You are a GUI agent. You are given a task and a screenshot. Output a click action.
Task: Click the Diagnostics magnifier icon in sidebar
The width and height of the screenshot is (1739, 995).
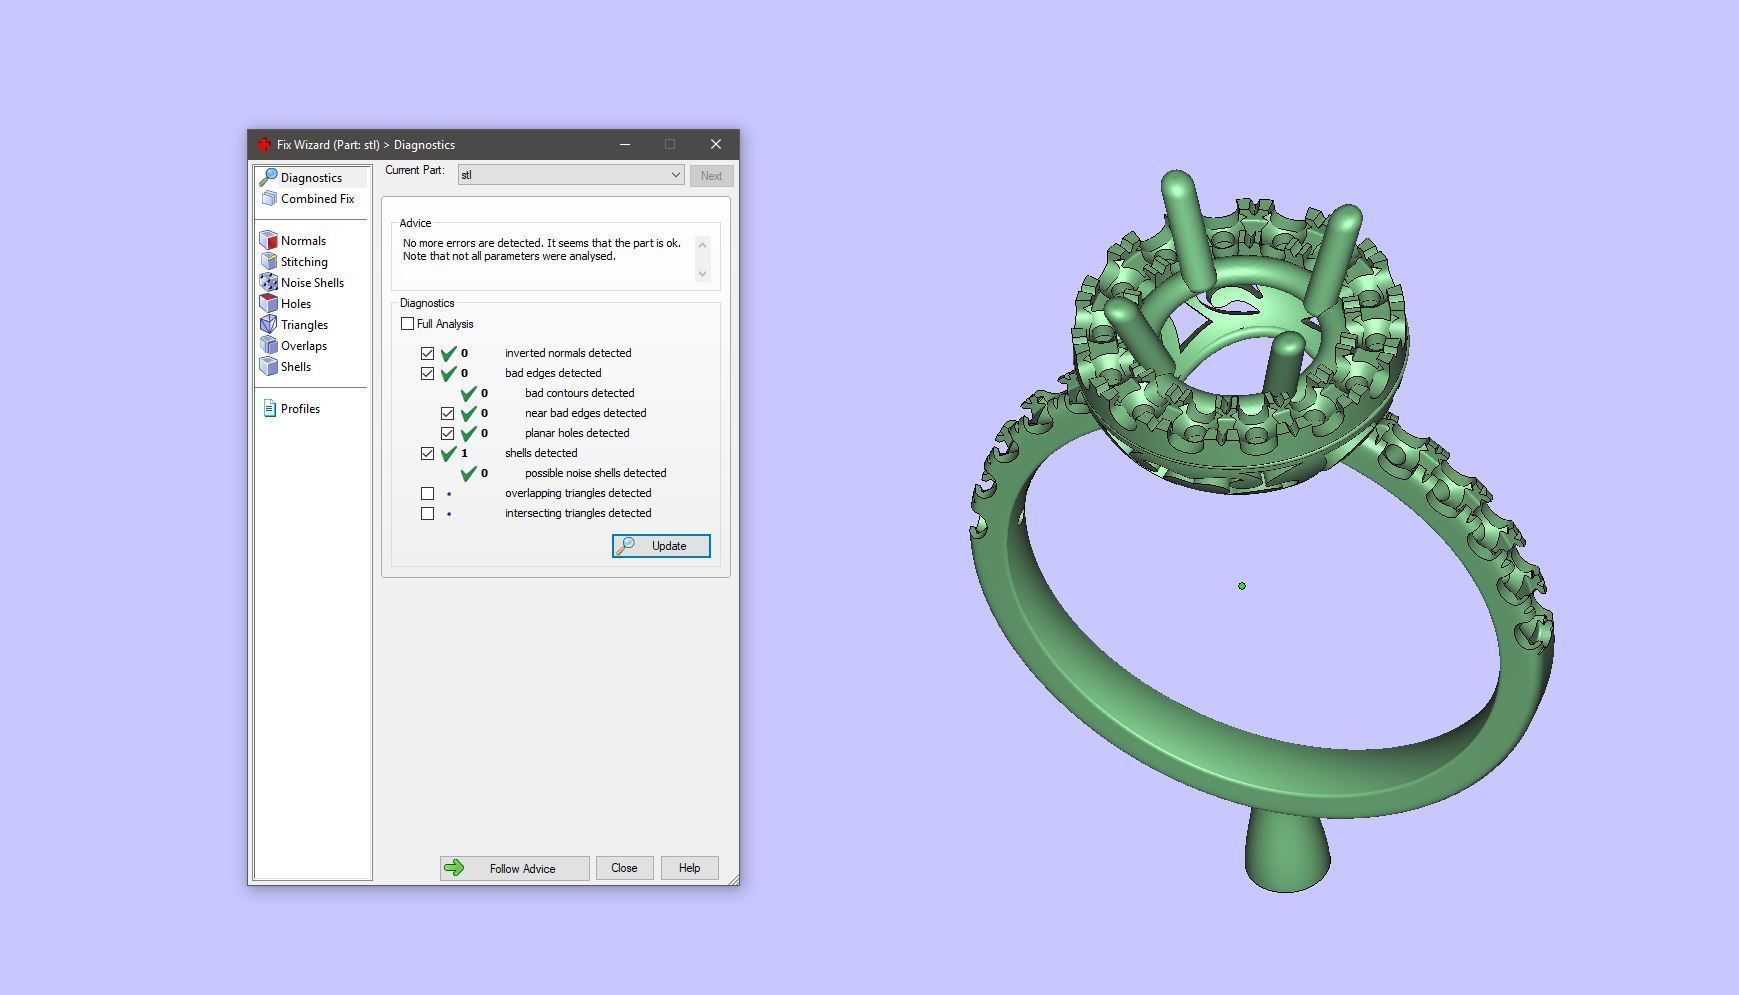[268, 177]
